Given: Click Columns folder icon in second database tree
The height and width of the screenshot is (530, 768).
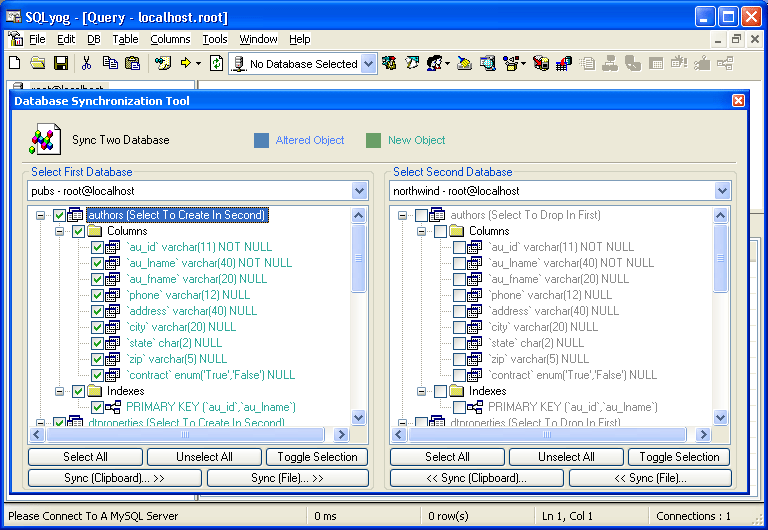Looking at the screenshot, I should [x=456, y=231].
